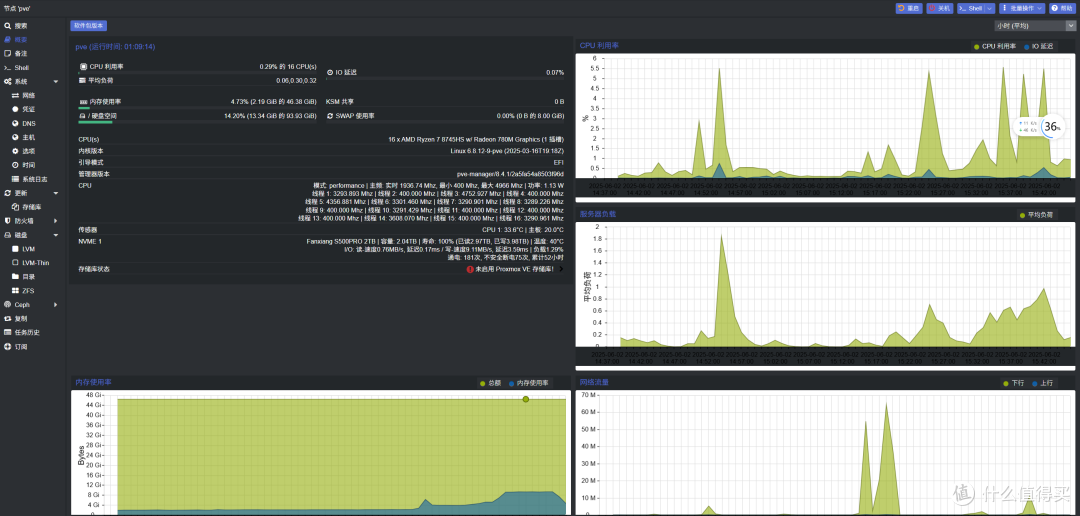Select the LVM-Thin outlined square icon
The width and height of the screenshot is (1080, 516).
click(15, 262)
